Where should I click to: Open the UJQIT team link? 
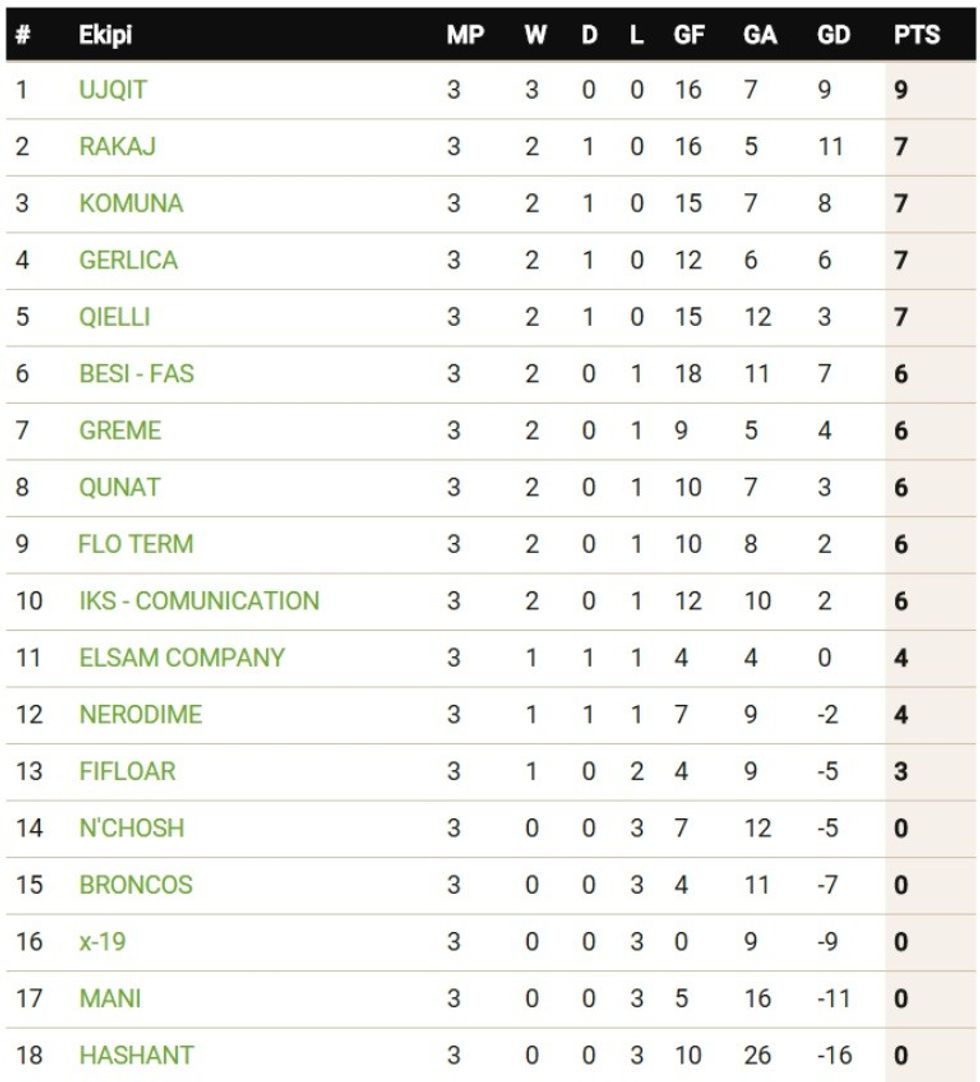click(112, 90)
